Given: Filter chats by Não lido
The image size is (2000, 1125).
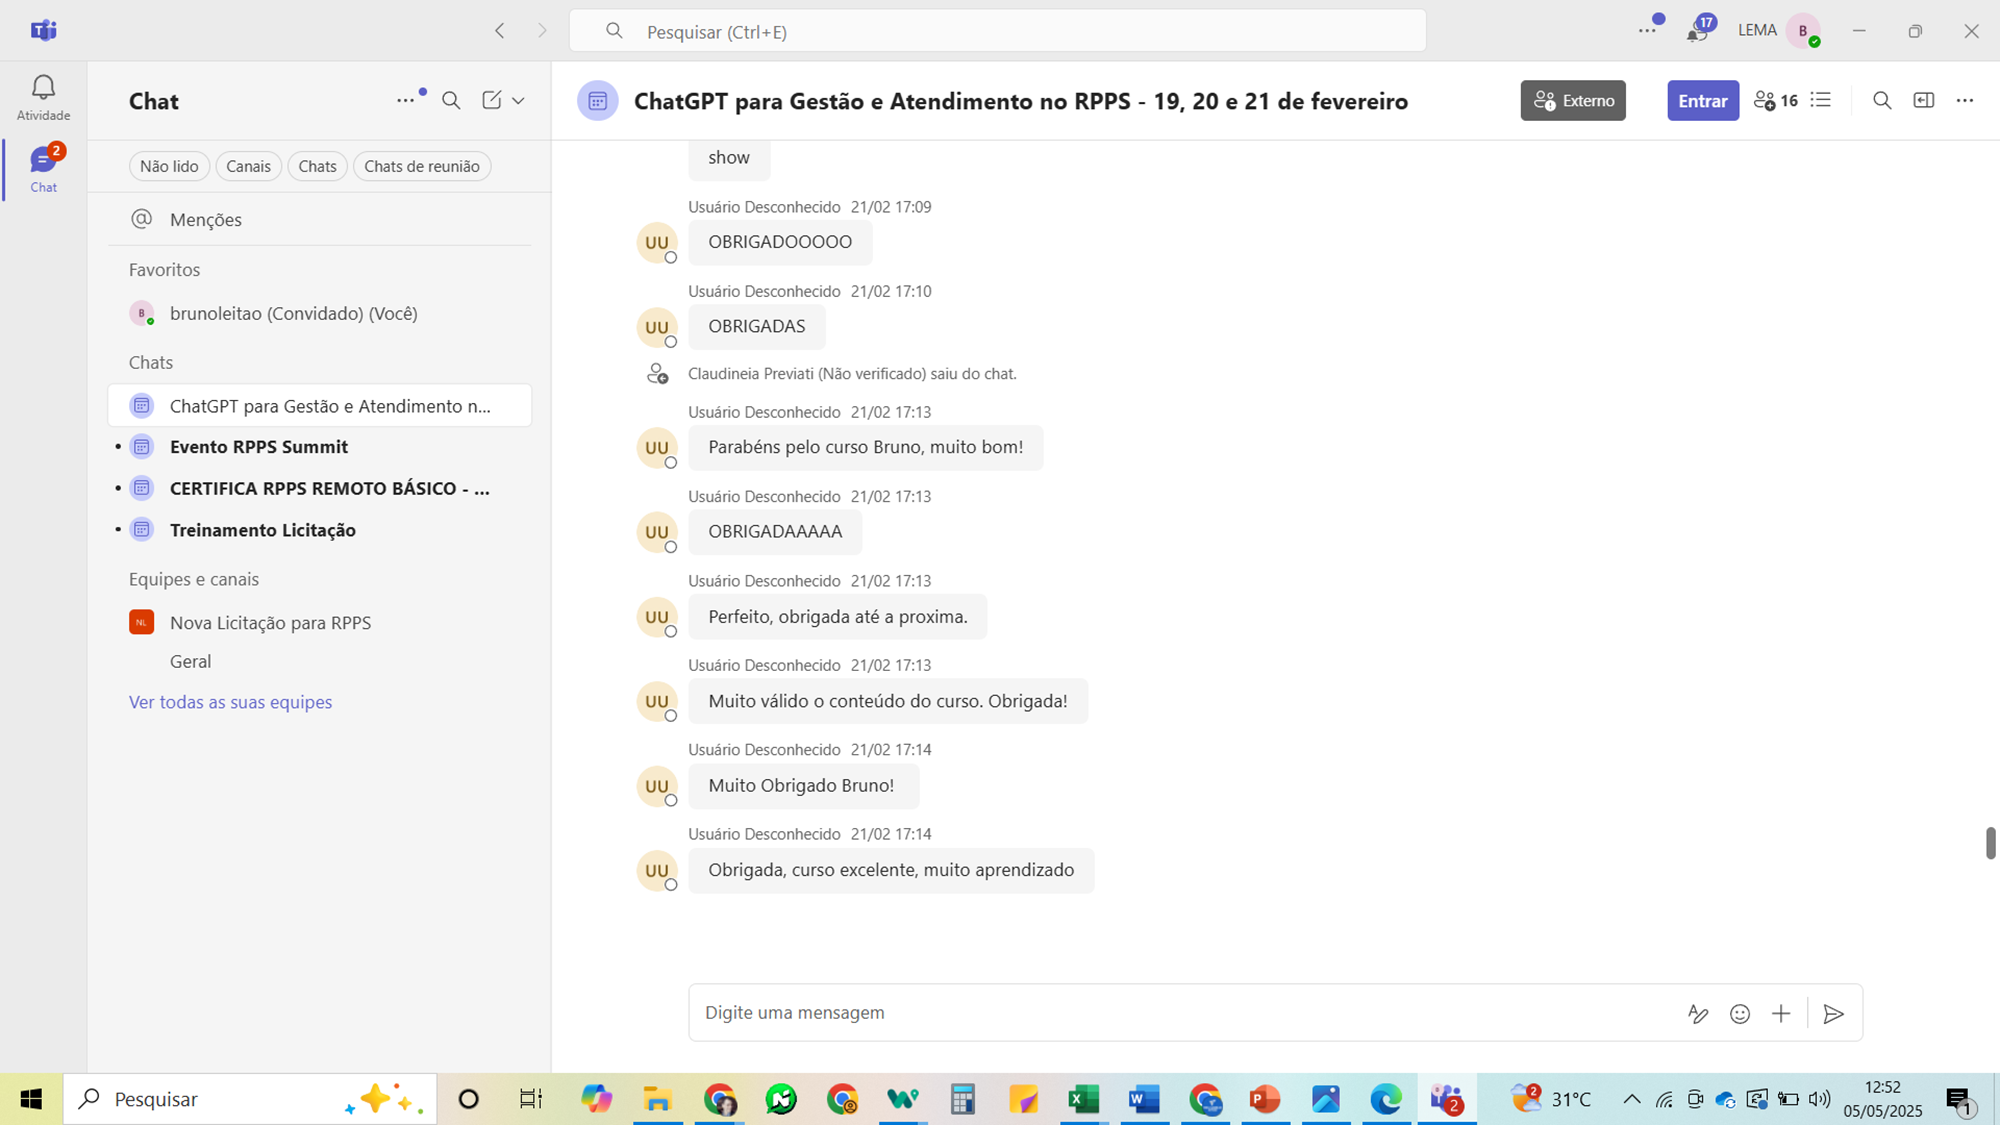Looking at the screenshot, I should [169, 166].
